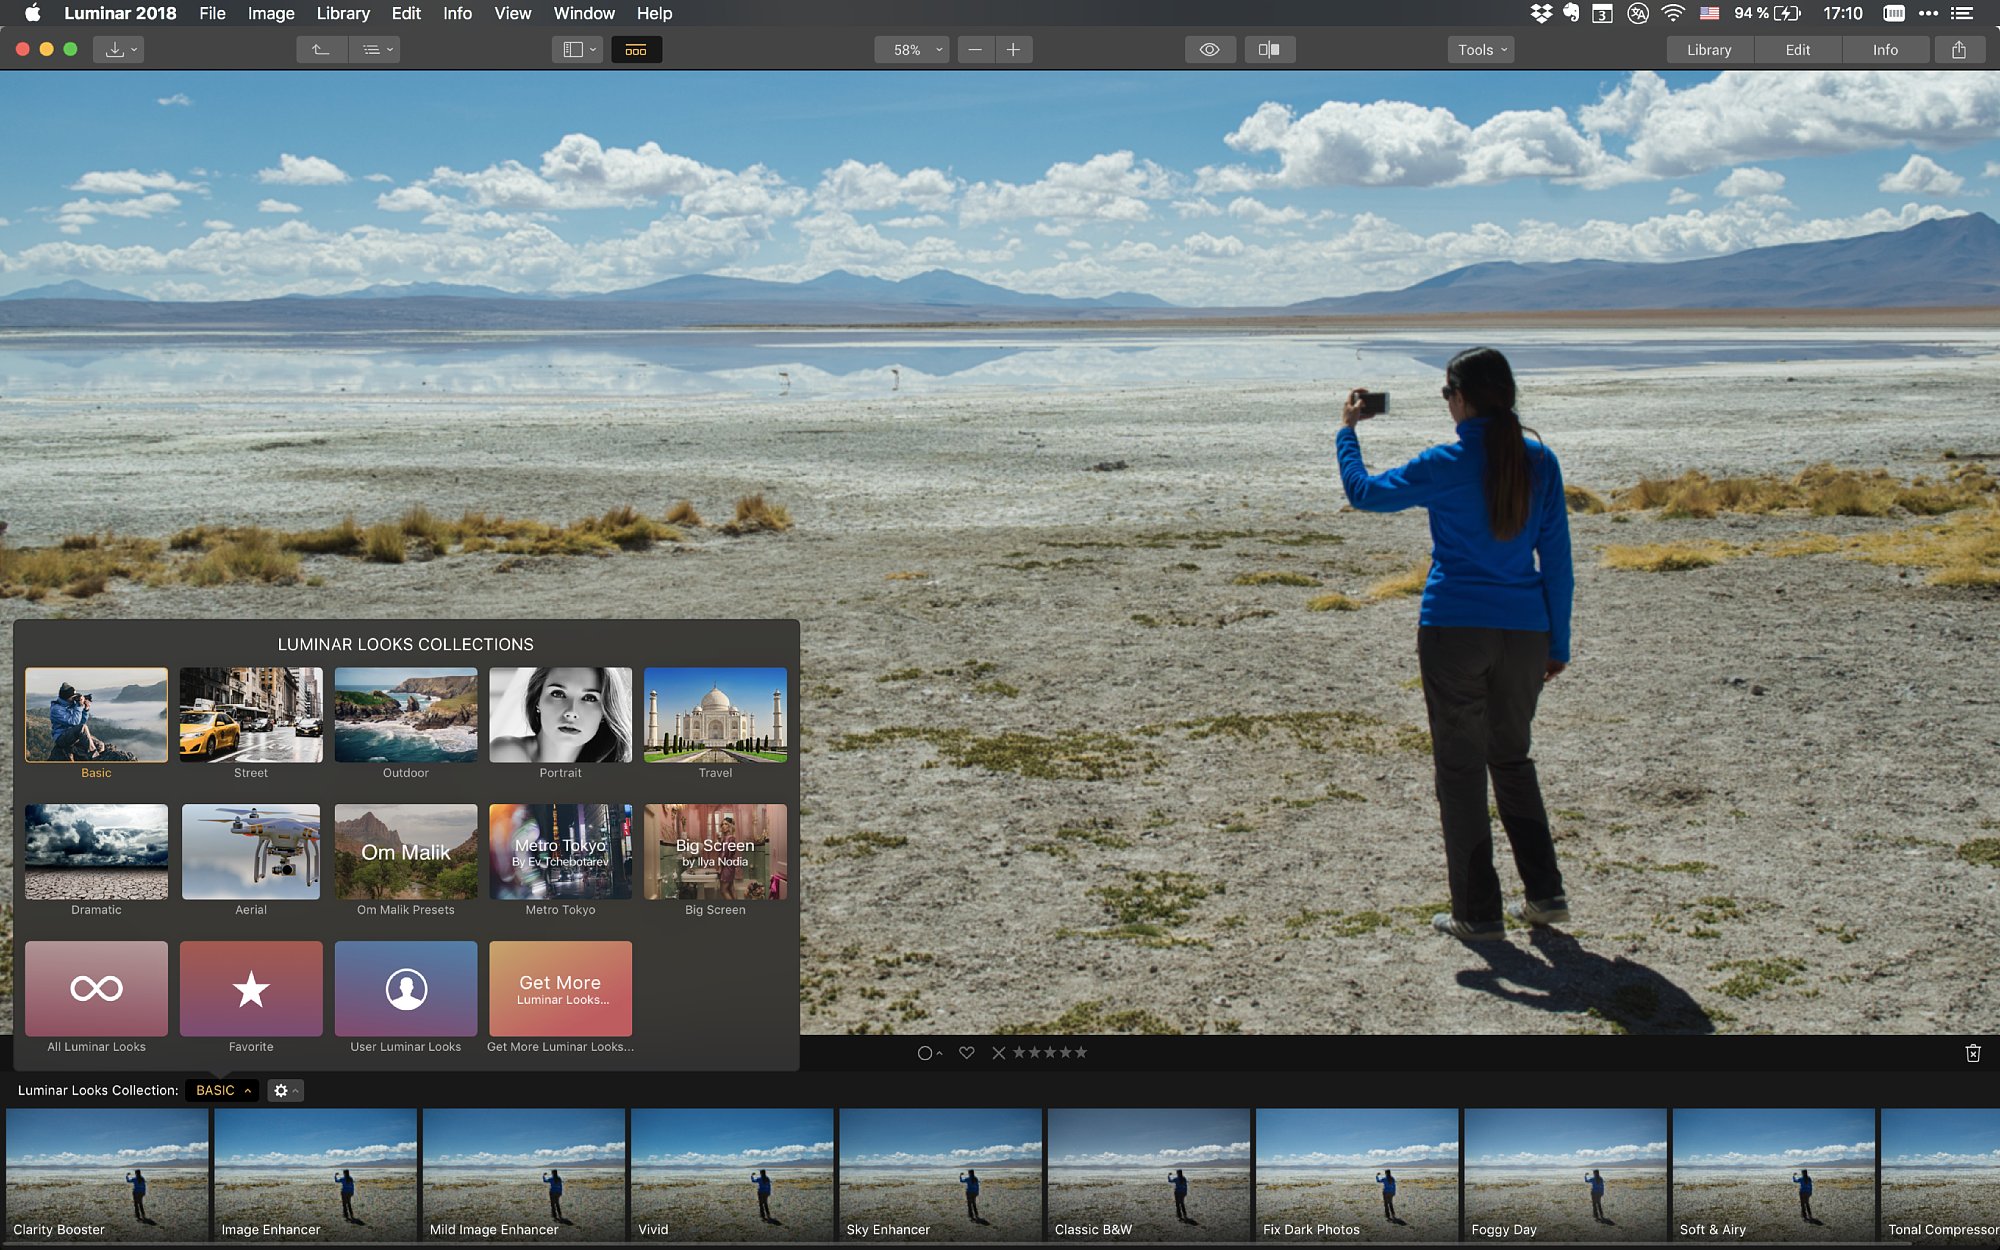Expand the BASIC looks collection dropdown
Image resolution: width=2000 pixels, height=1250 pixels.
pyautogui.click(x=222, y=1090)
